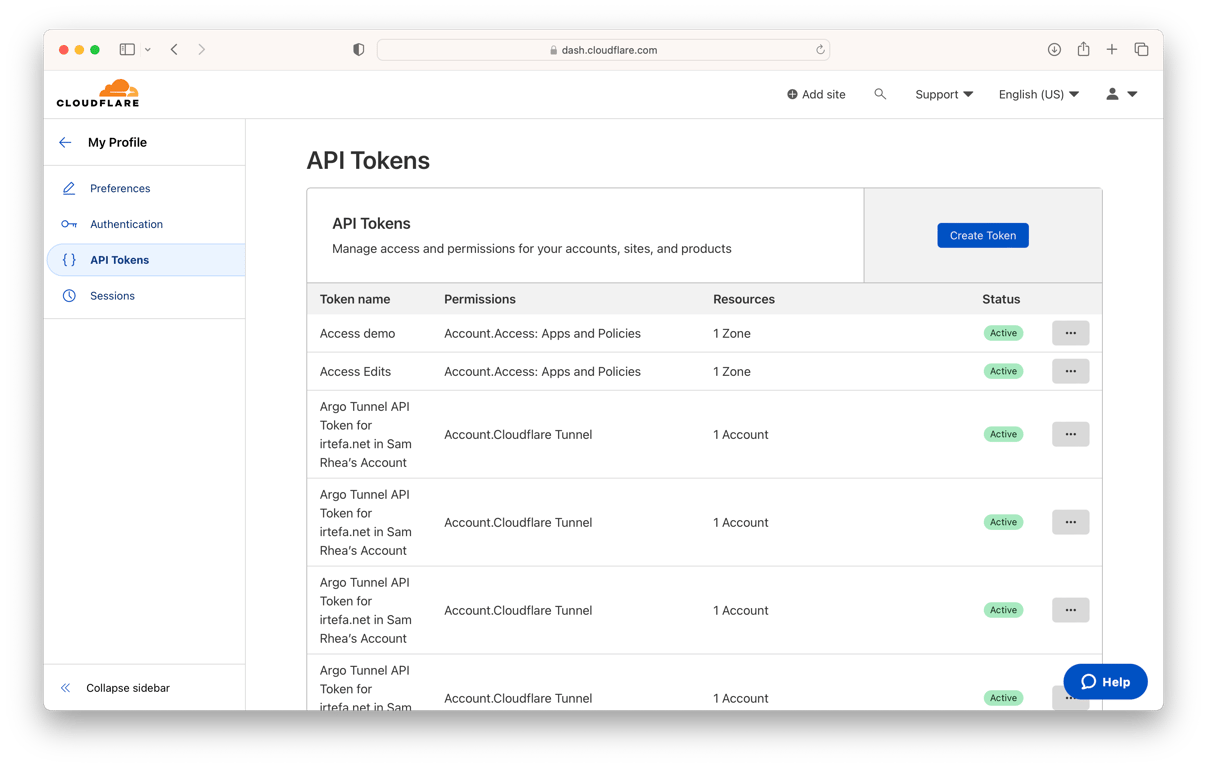The width and height of the screenshot is (1207, 768).
Task: Open the ellipsis menu for Access Edits token
Action: coord(1070,371)
